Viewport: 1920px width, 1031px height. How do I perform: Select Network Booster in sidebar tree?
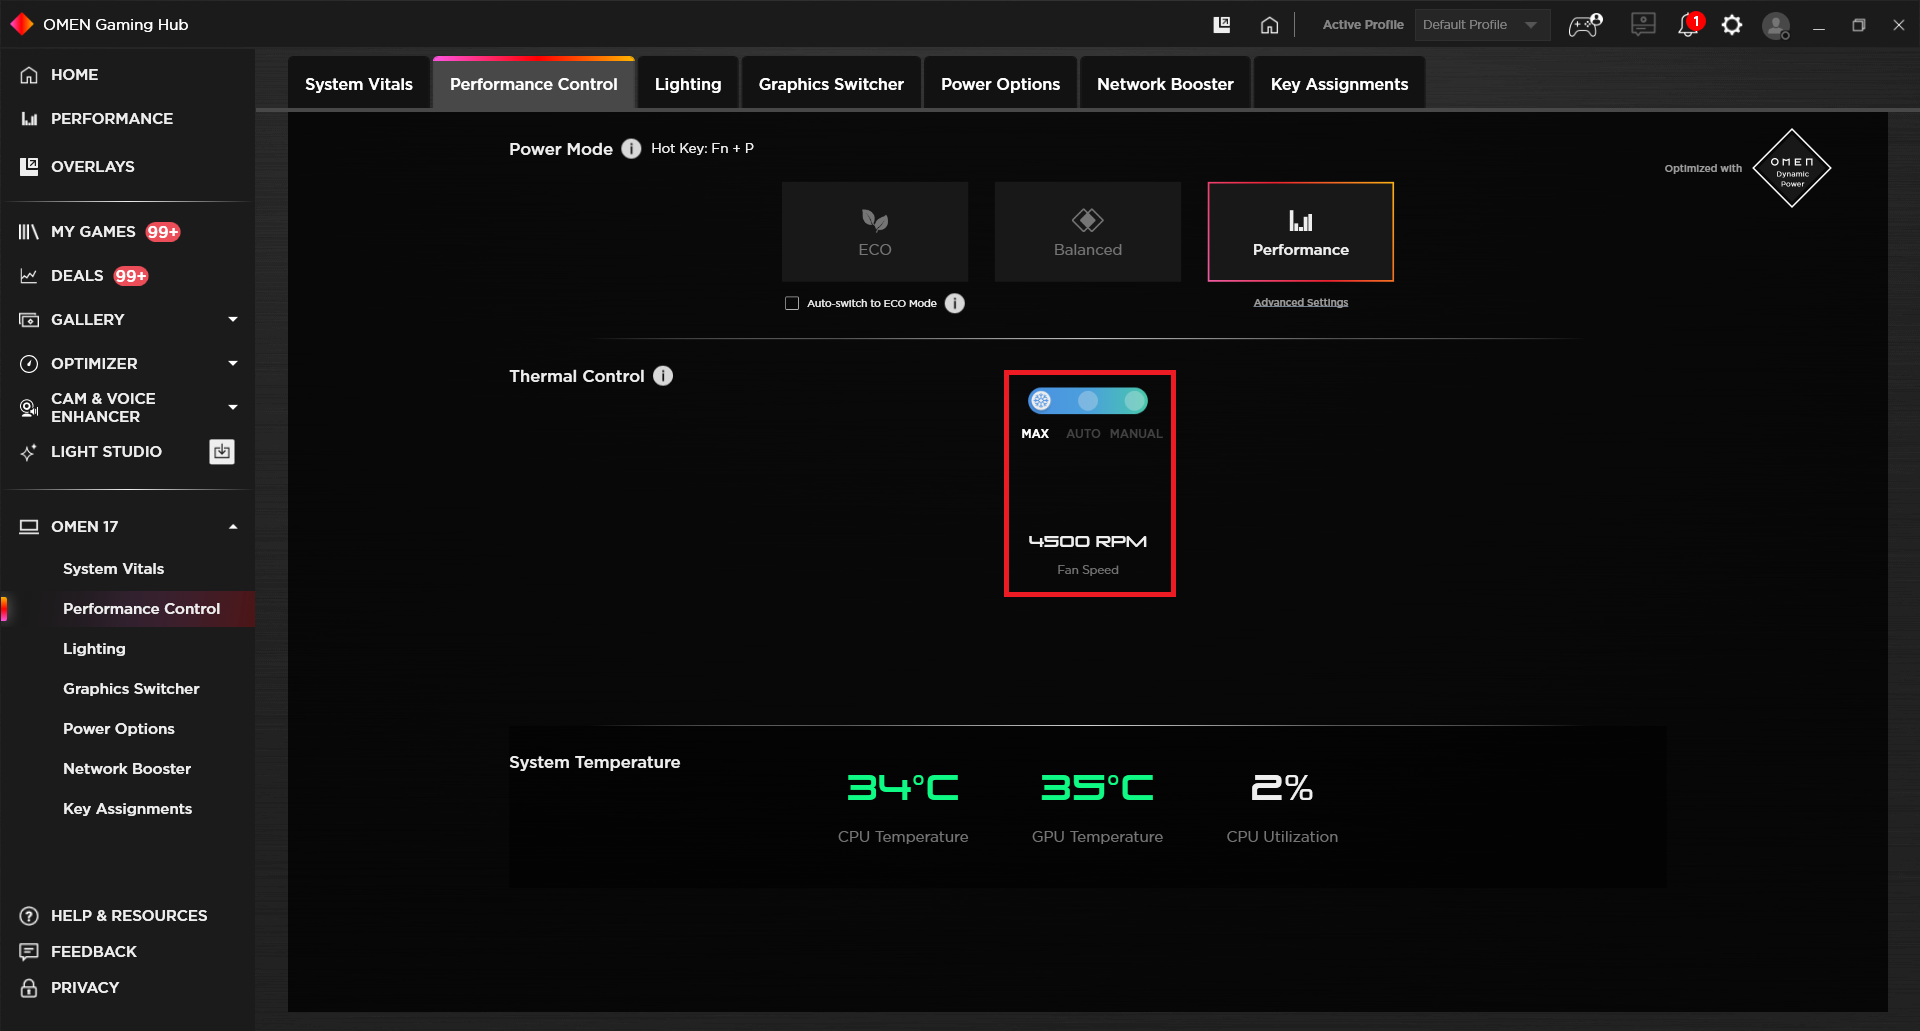tap(126, 768)
